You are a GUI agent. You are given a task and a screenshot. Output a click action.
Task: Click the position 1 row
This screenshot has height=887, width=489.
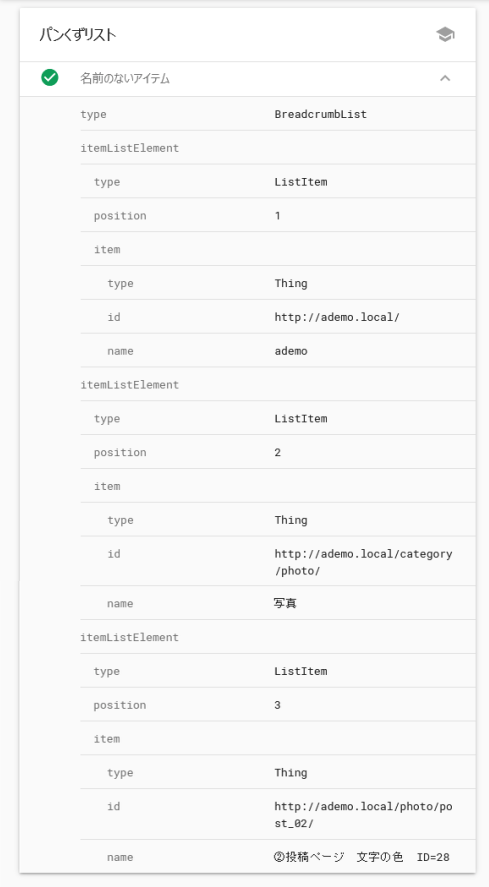284,216
